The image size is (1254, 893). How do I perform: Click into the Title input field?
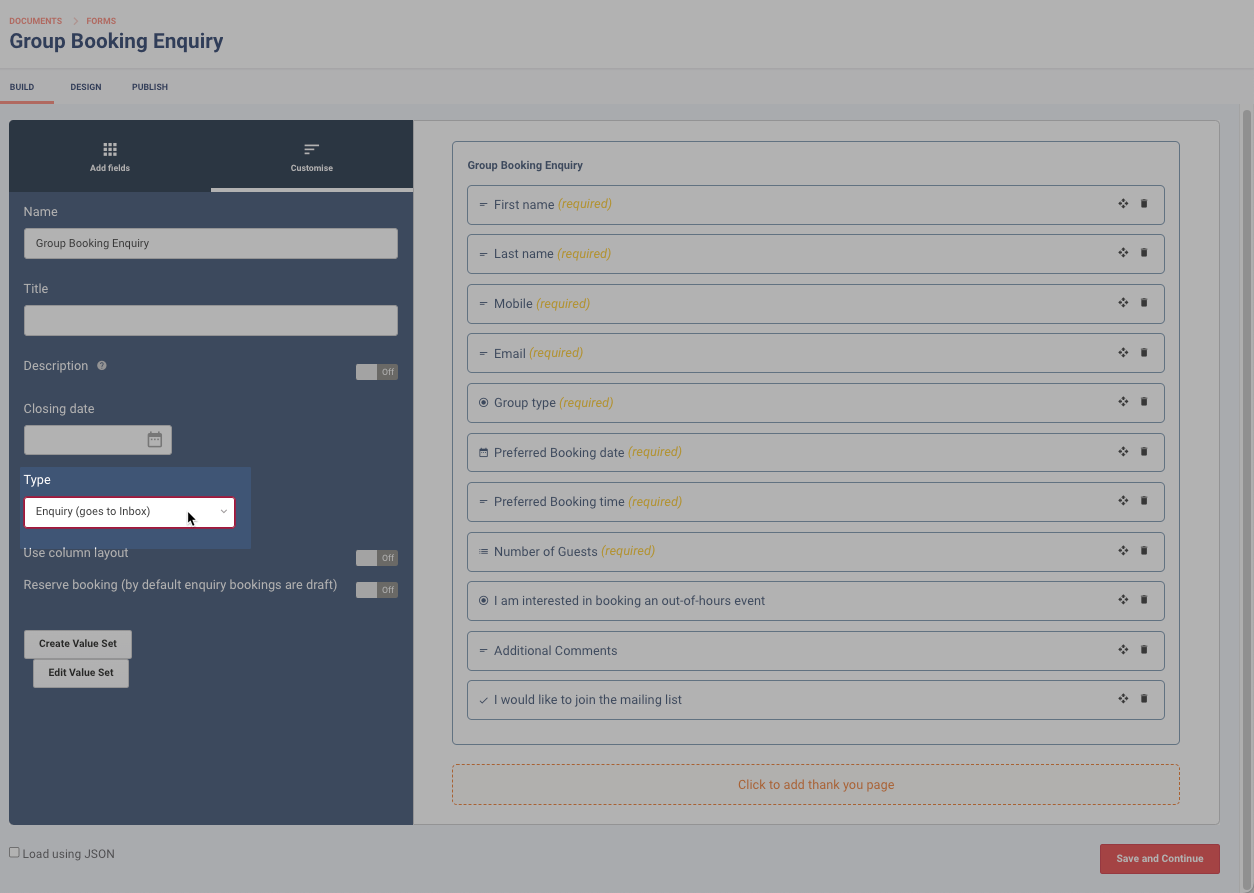tap(211, 320)
